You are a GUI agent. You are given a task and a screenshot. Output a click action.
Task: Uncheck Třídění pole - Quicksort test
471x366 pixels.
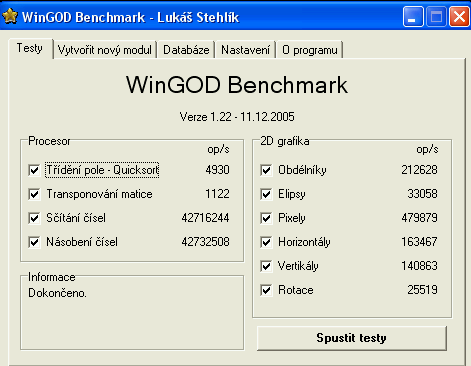click(34, 170)
